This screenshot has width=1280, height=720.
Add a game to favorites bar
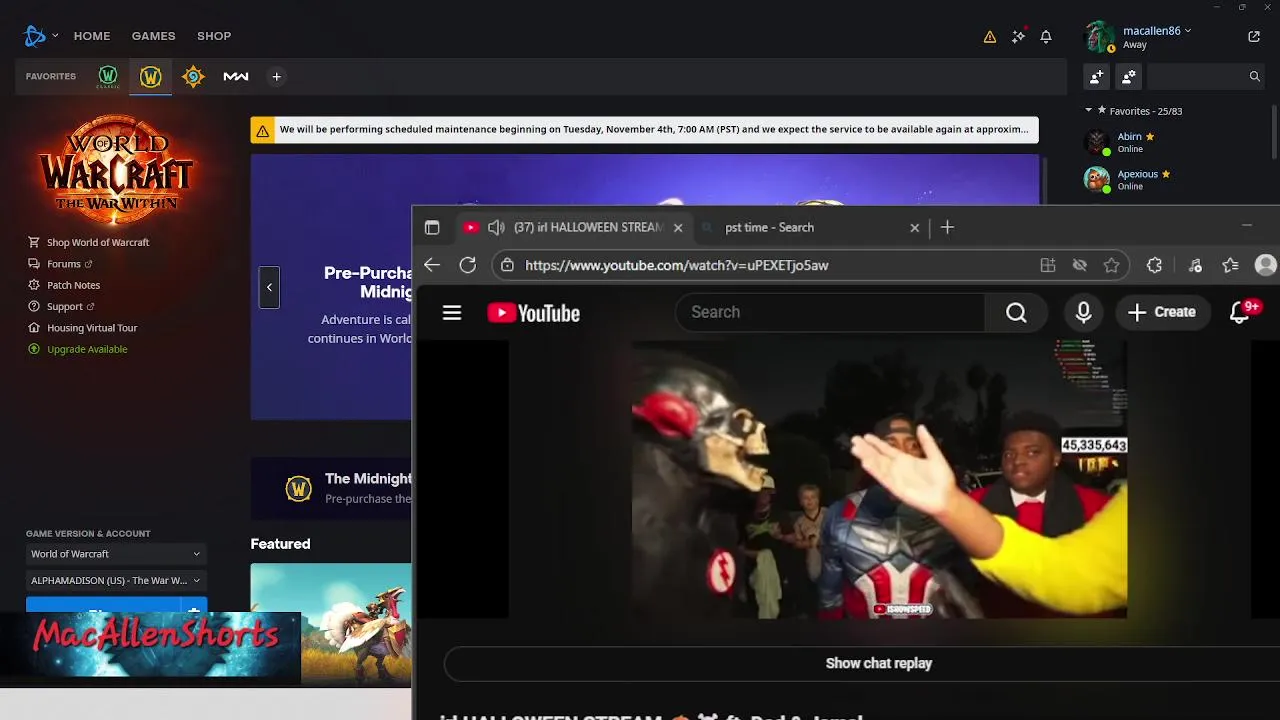click(277, 77)
